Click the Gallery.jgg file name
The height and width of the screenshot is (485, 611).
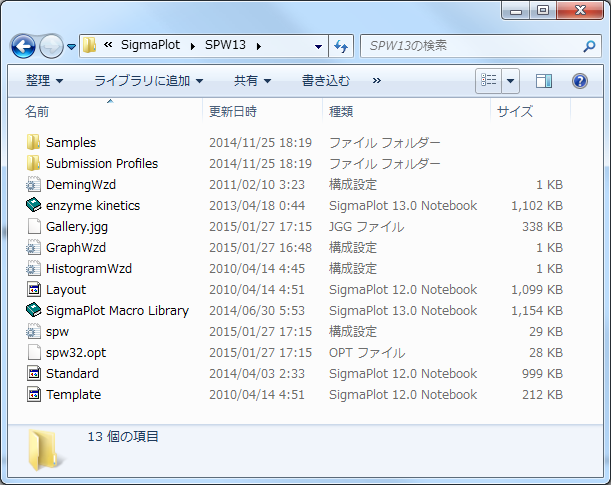(x=77, y=227)
